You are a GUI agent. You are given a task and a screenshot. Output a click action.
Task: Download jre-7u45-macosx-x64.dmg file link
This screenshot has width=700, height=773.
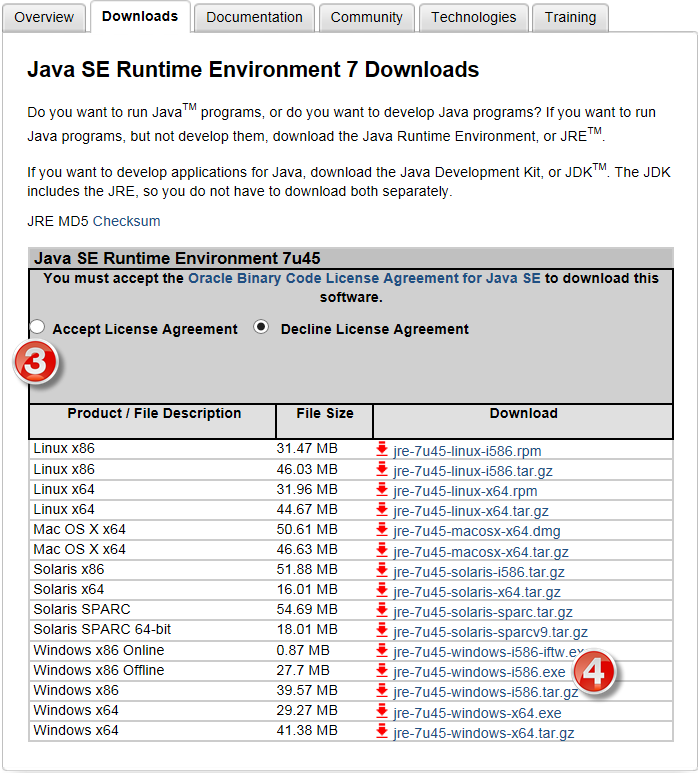point(477,532)
